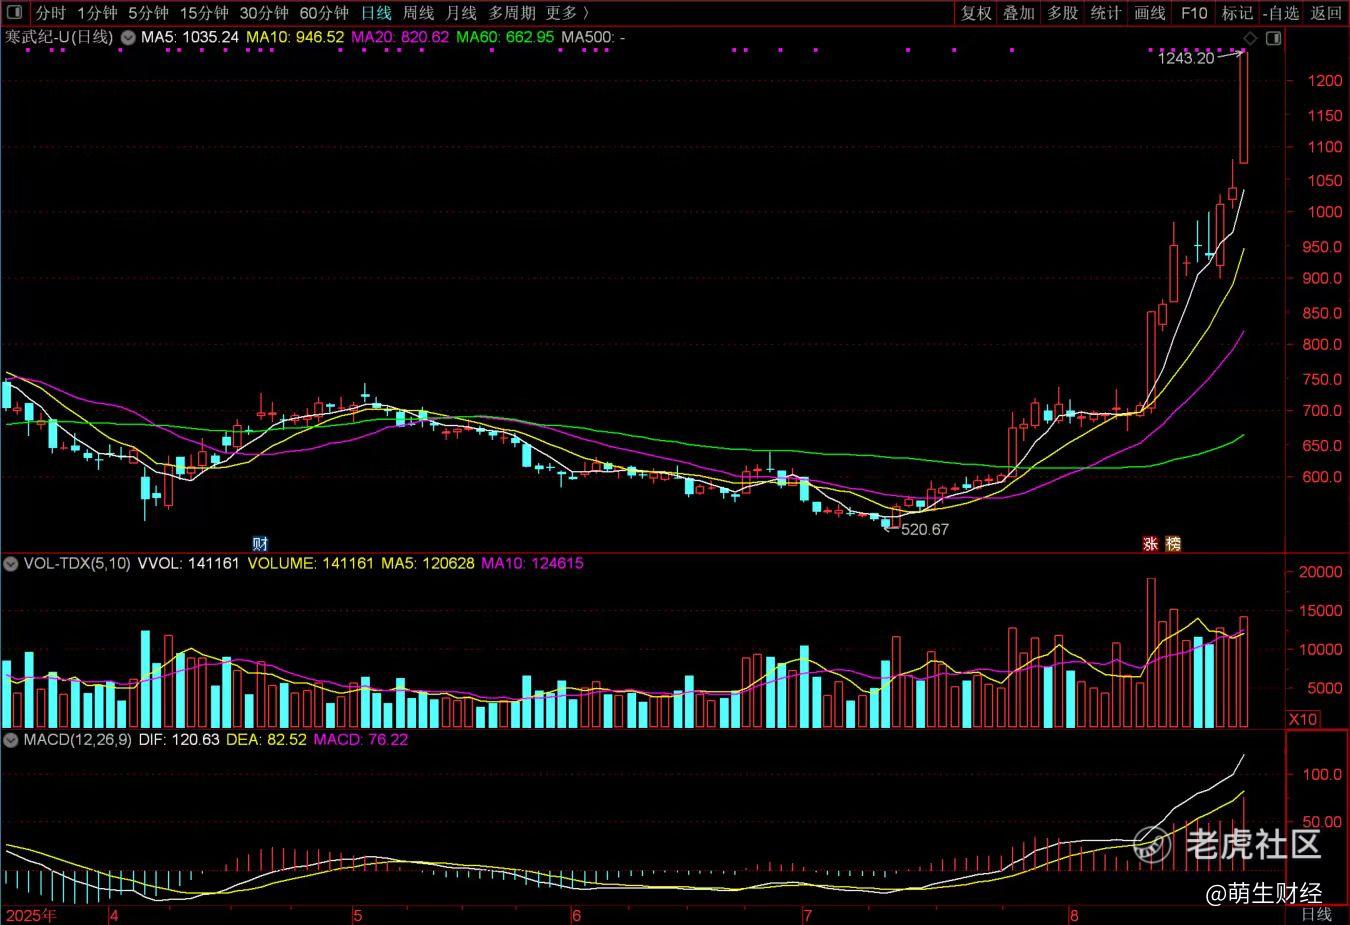The height and width of the screenshot is (925, 1350).
Task: Expand main chart indicator dropdown next to 寒武纪-U
Action: (x=127, y=37)
